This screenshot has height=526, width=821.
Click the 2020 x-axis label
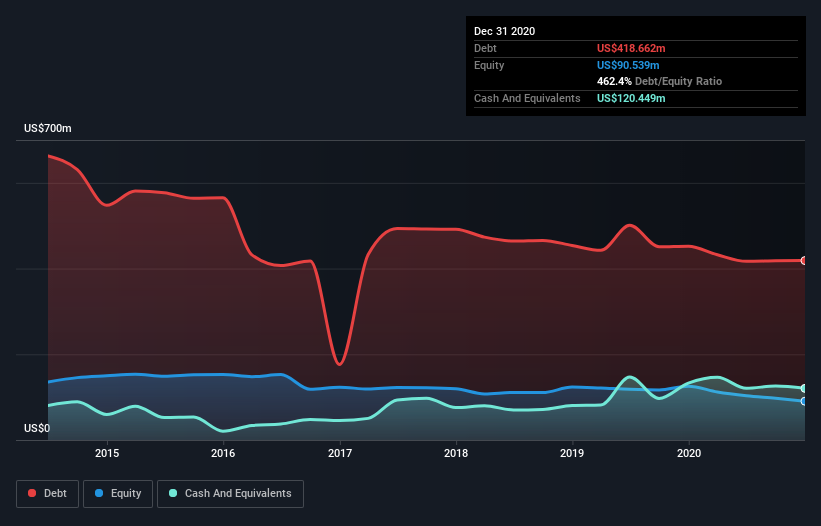(689, 453)
